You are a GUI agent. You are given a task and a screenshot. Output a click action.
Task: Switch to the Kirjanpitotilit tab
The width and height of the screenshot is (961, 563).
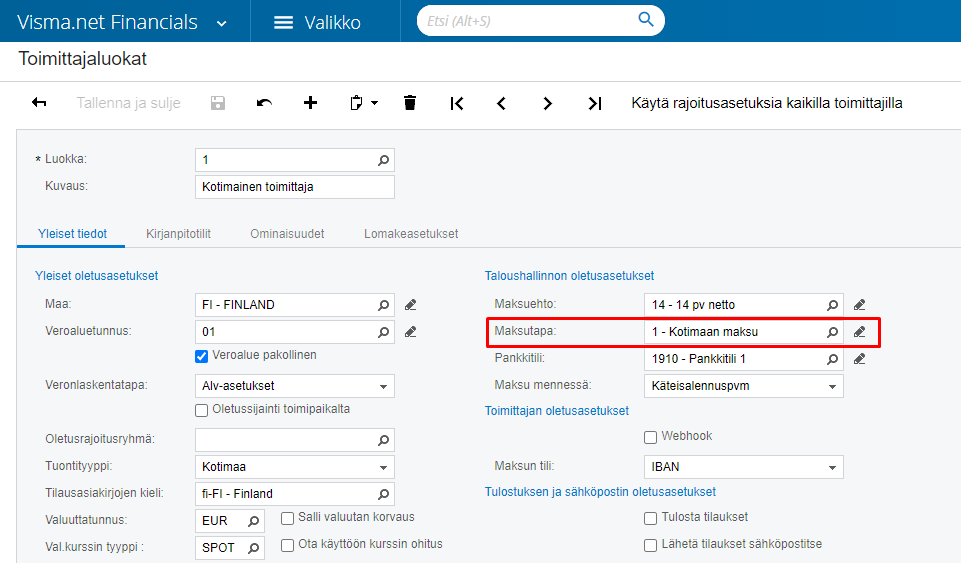point(178,233)
